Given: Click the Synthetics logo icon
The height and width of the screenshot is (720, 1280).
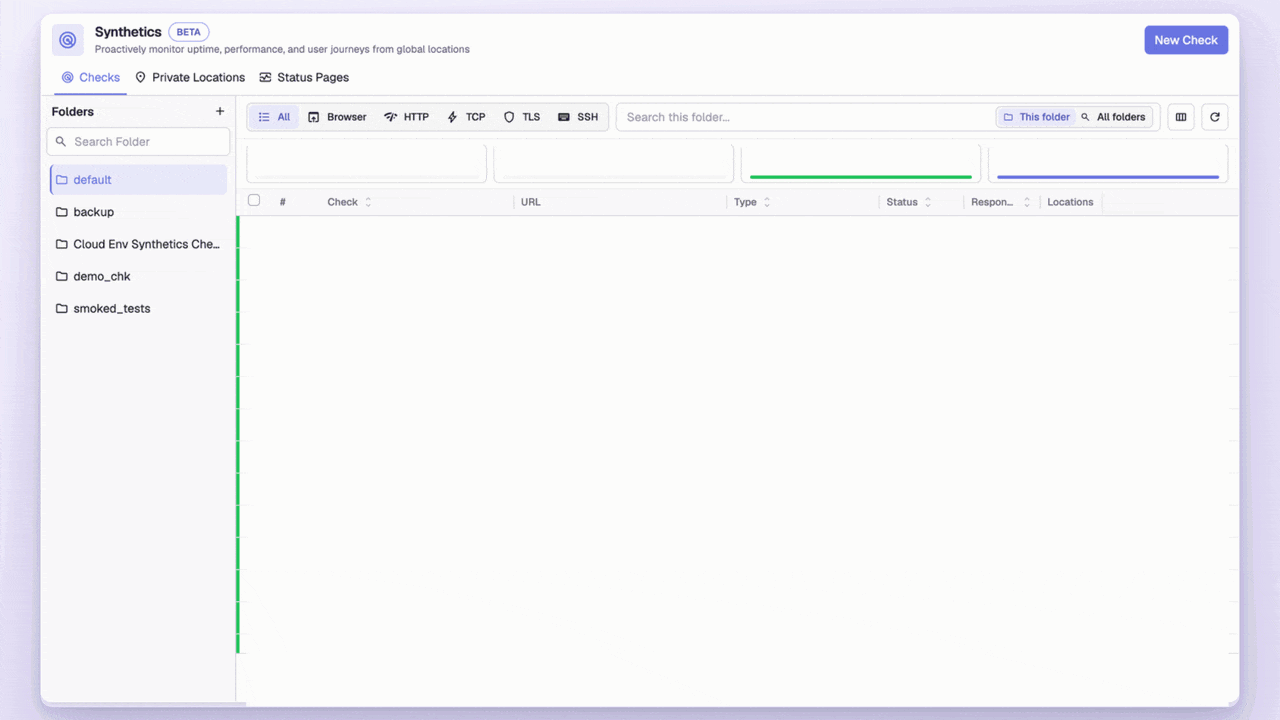Looking at the screenshot, I should pos(68,40).
